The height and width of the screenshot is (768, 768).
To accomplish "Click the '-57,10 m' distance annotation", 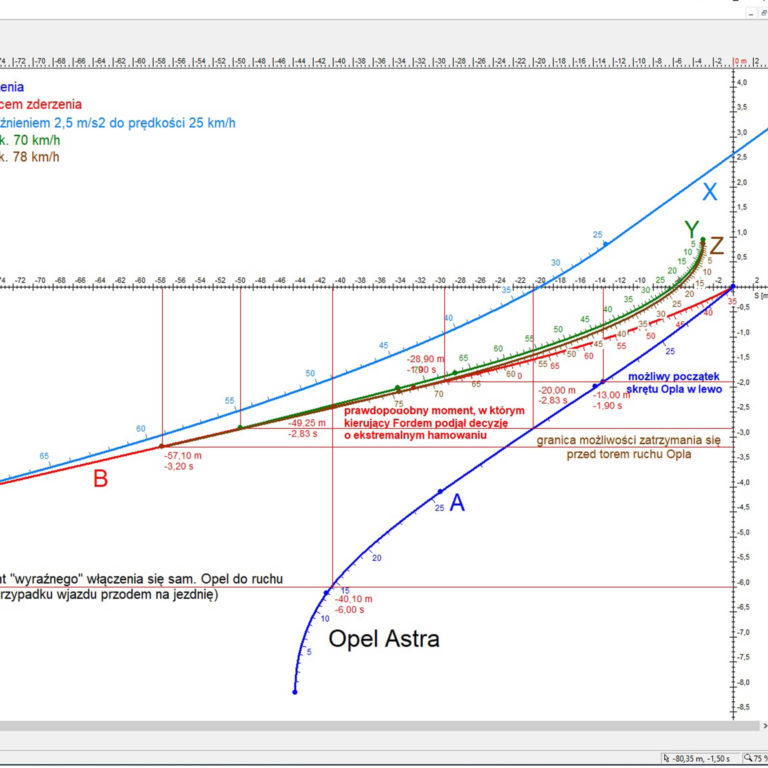I will point(183,456).
